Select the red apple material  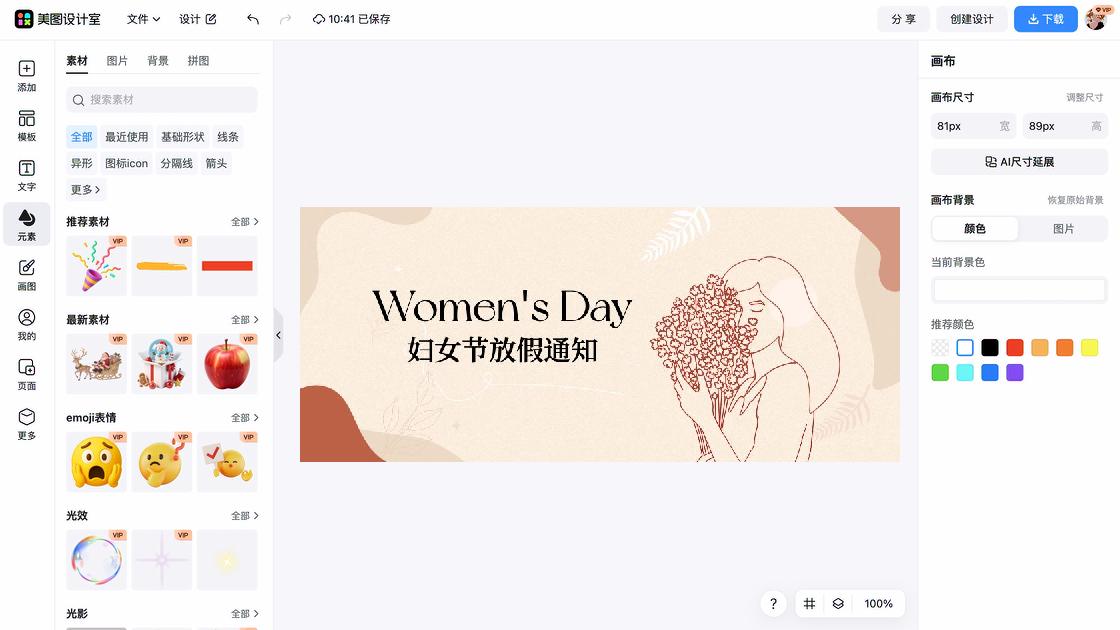click(227, 364)
